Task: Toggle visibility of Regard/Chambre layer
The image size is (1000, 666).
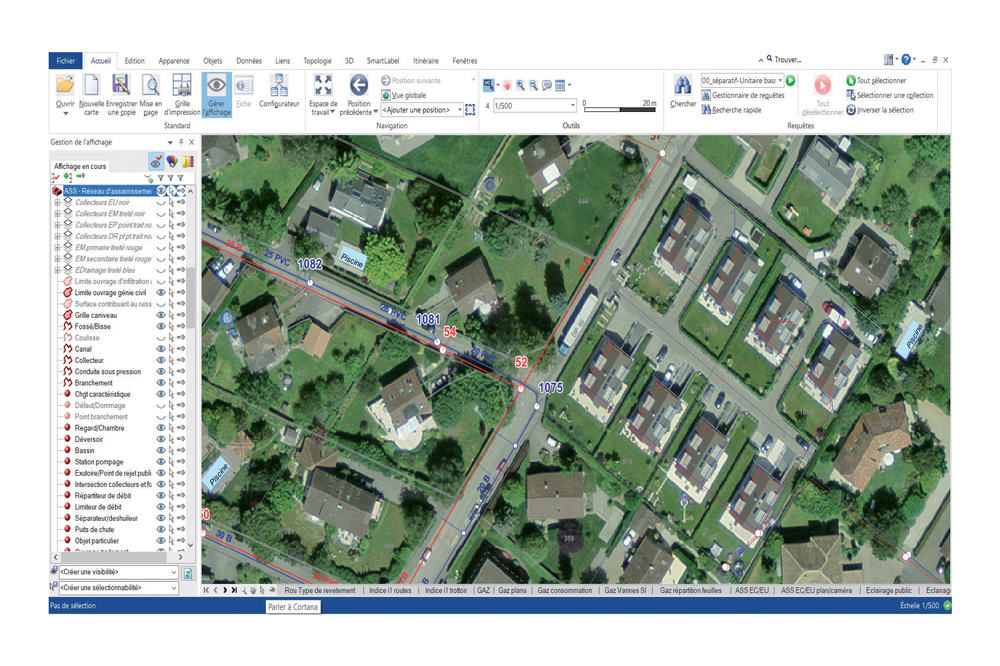Action: 161,428
